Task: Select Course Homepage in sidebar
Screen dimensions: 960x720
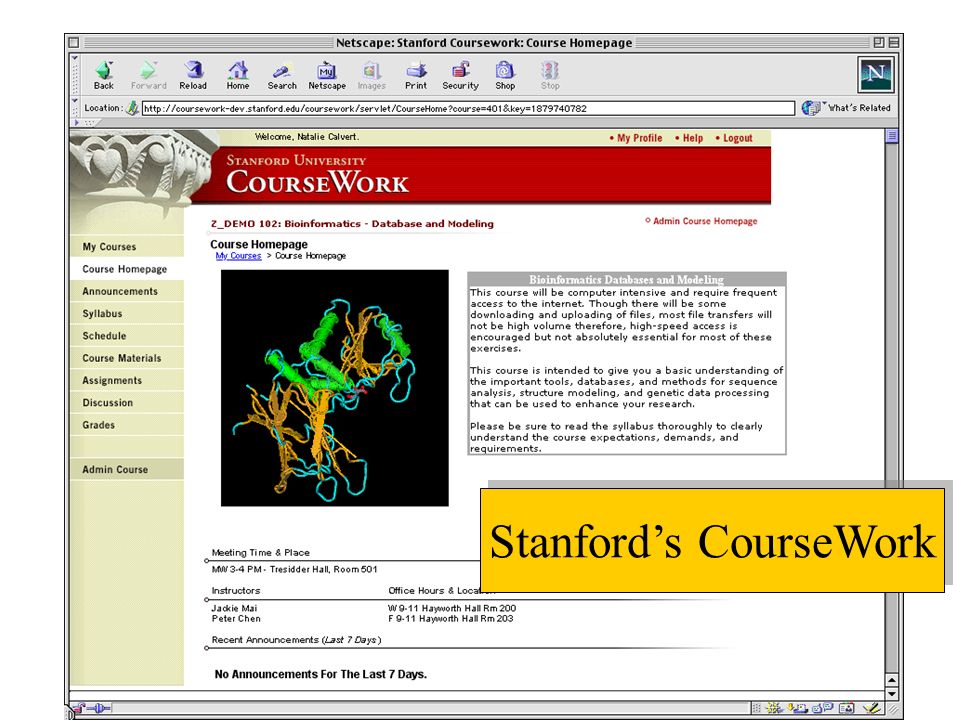Action: click(x=127, y=269)
